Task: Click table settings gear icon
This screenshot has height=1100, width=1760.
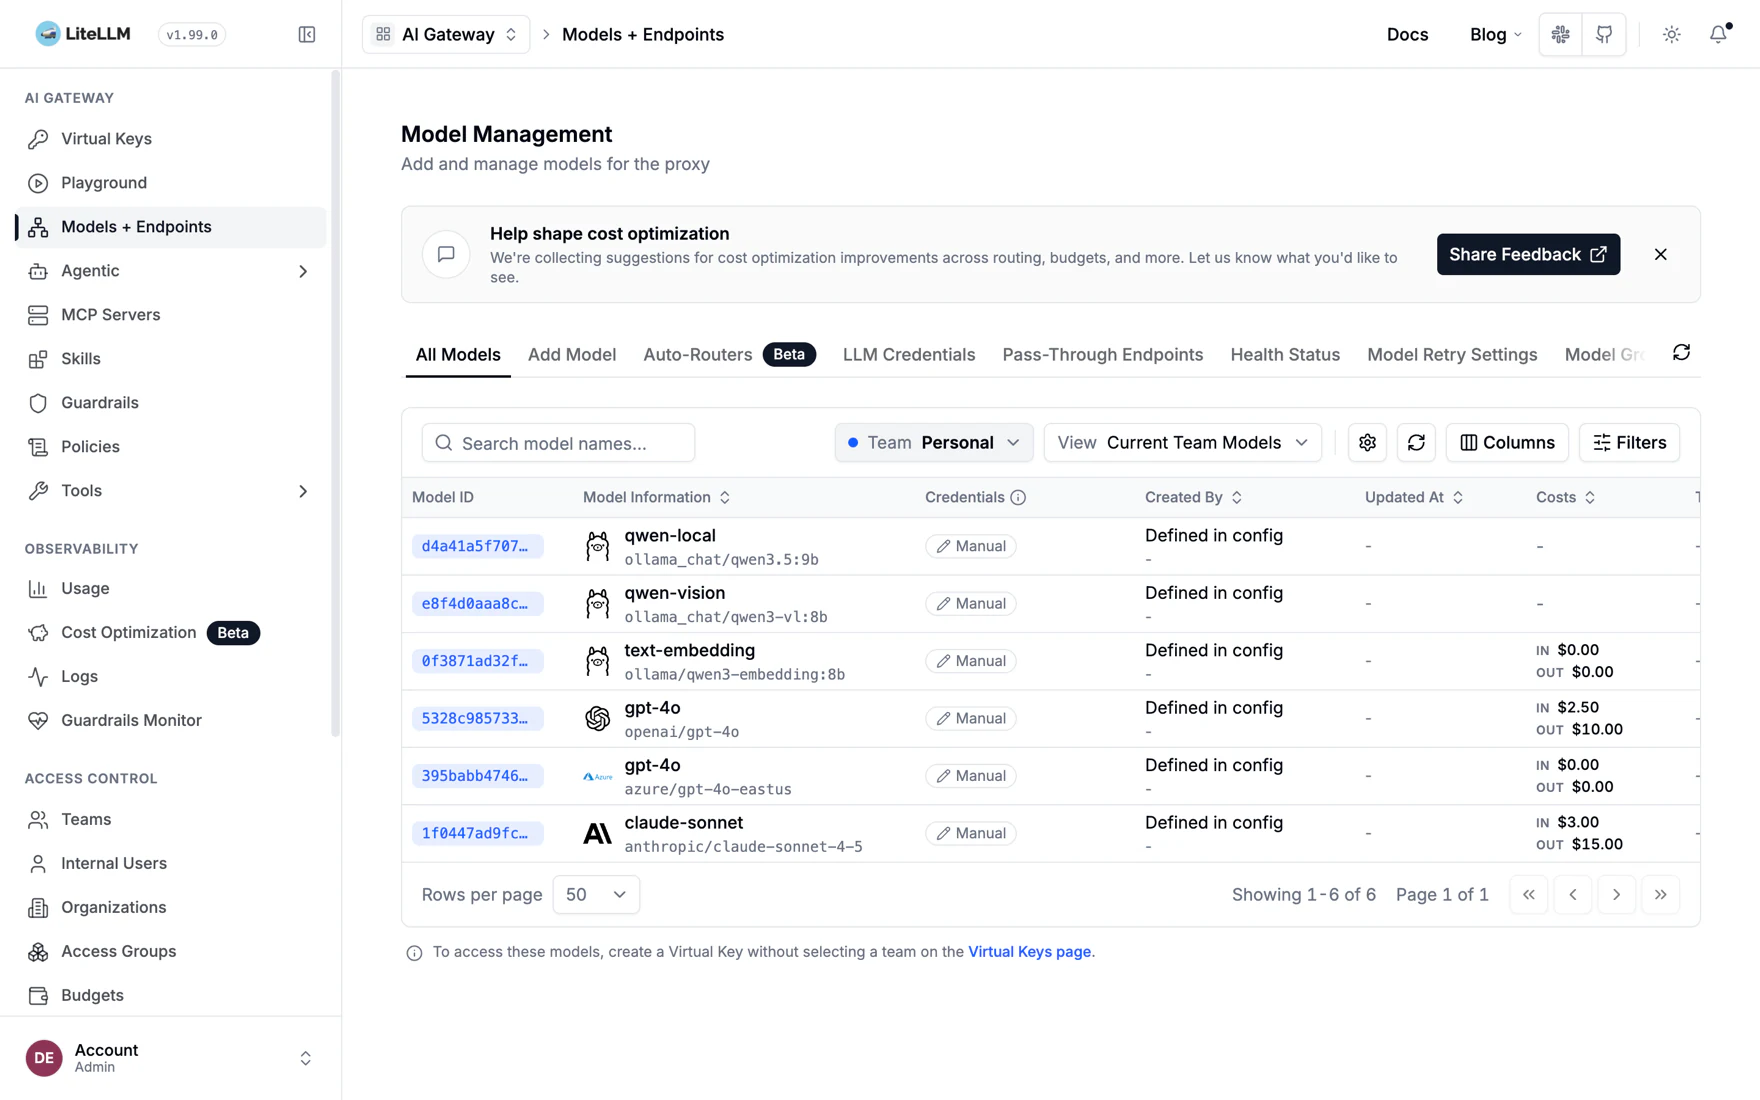Action: click(1367, 443)
